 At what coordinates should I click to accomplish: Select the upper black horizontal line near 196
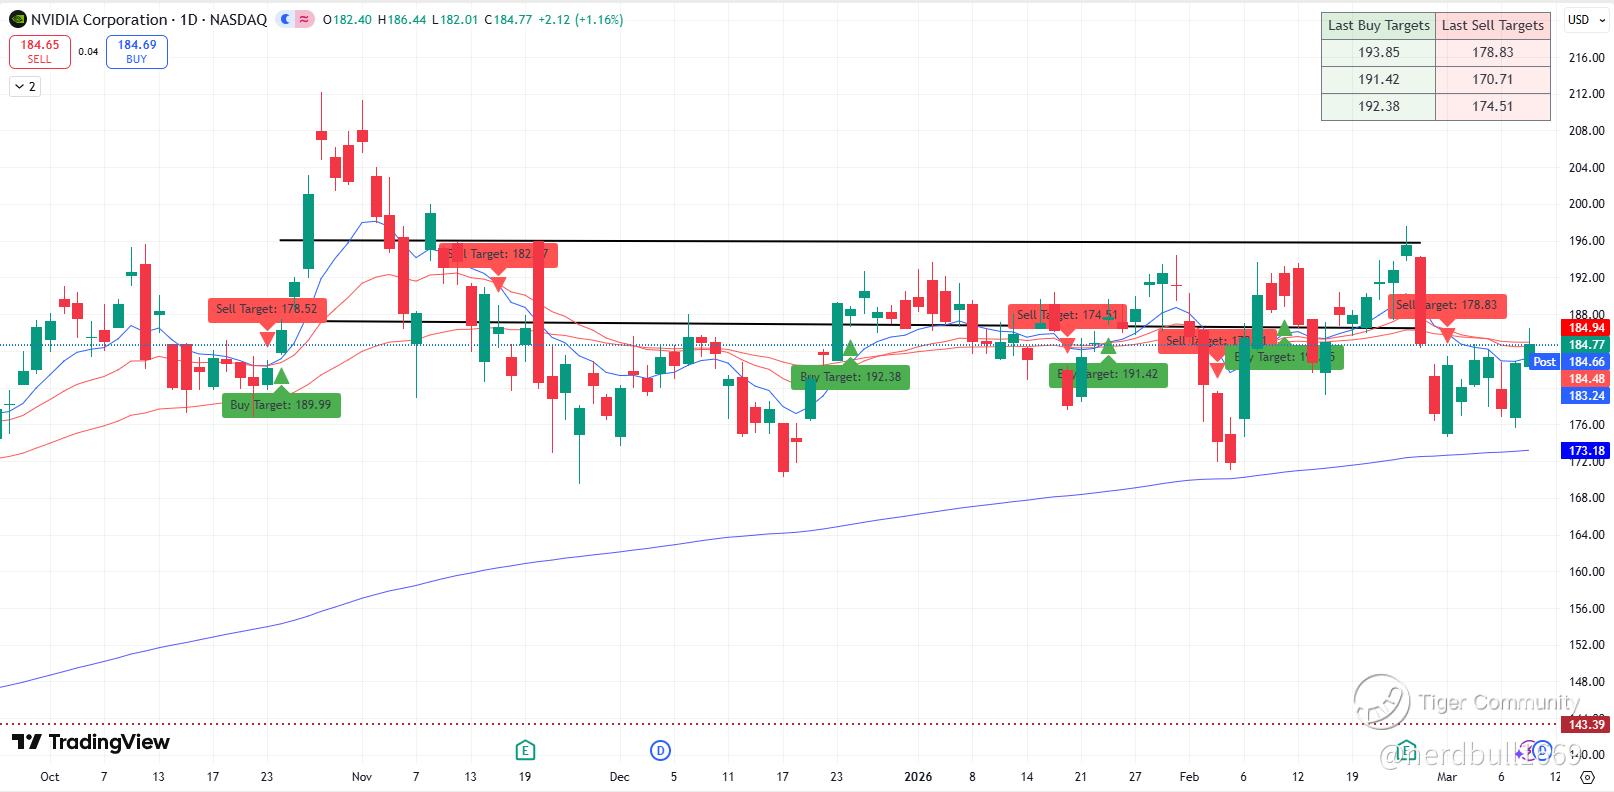pos(850,241)
